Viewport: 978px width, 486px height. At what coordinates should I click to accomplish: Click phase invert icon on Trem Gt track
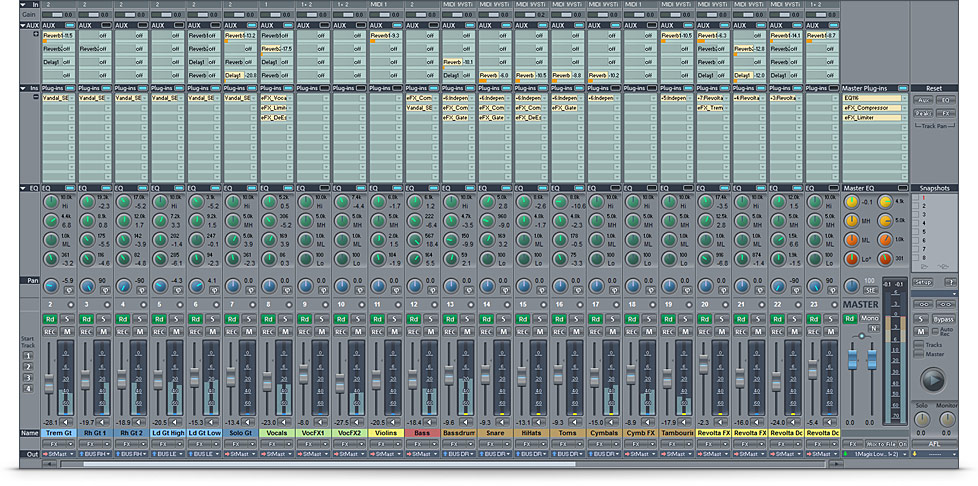(69, 290)
